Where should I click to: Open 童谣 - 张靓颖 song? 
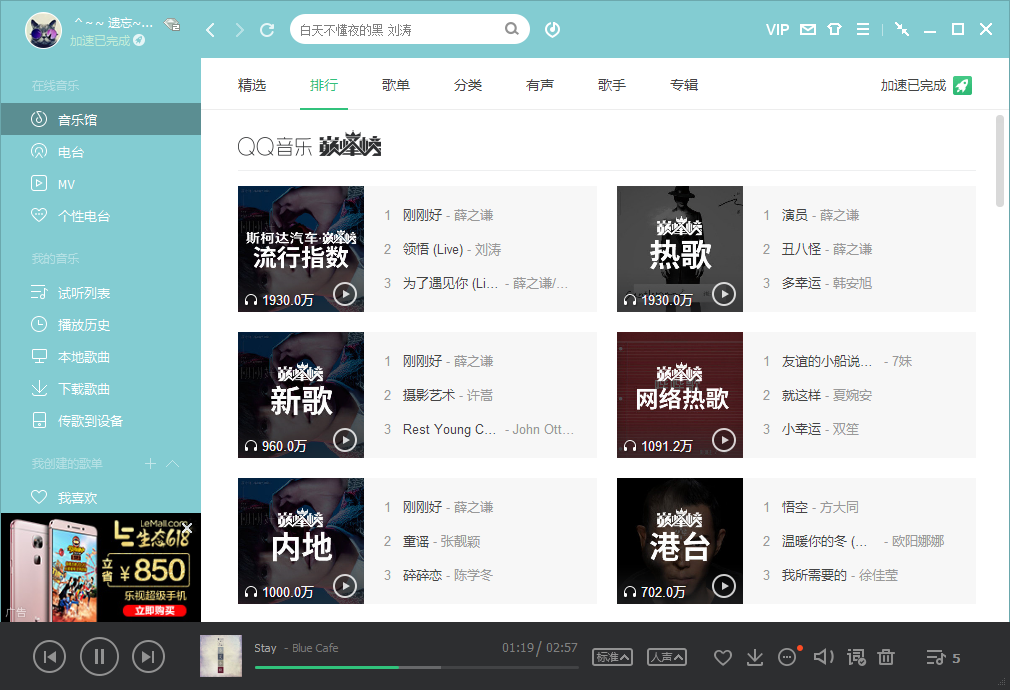pyautogui.click(x=441, y=541)
